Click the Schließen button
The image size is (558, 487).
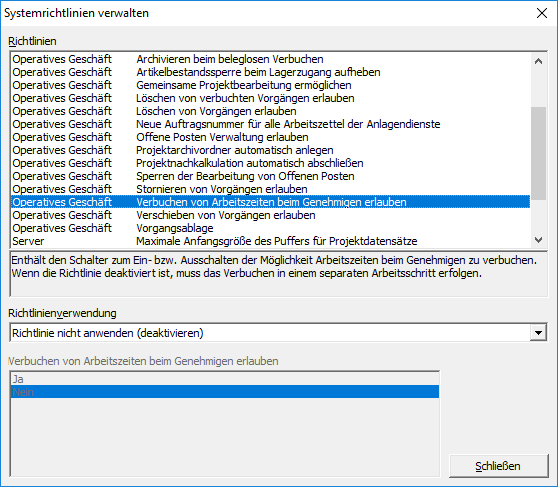click(x=498, y=466)
